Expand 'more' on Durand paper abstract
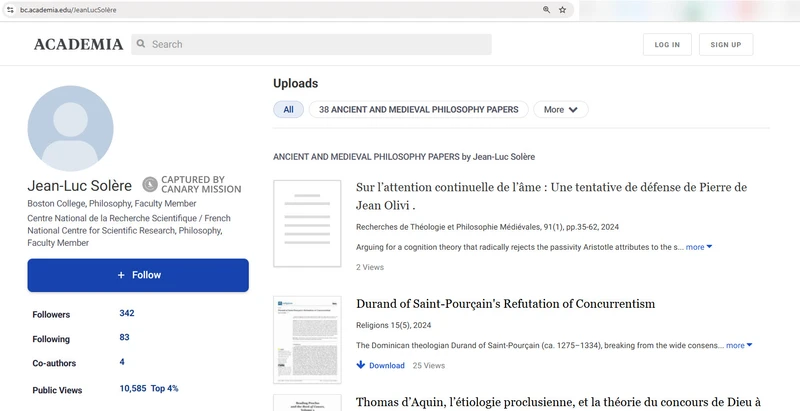The height and width of the screenshot is (411, 800). [x=739, y=346]
